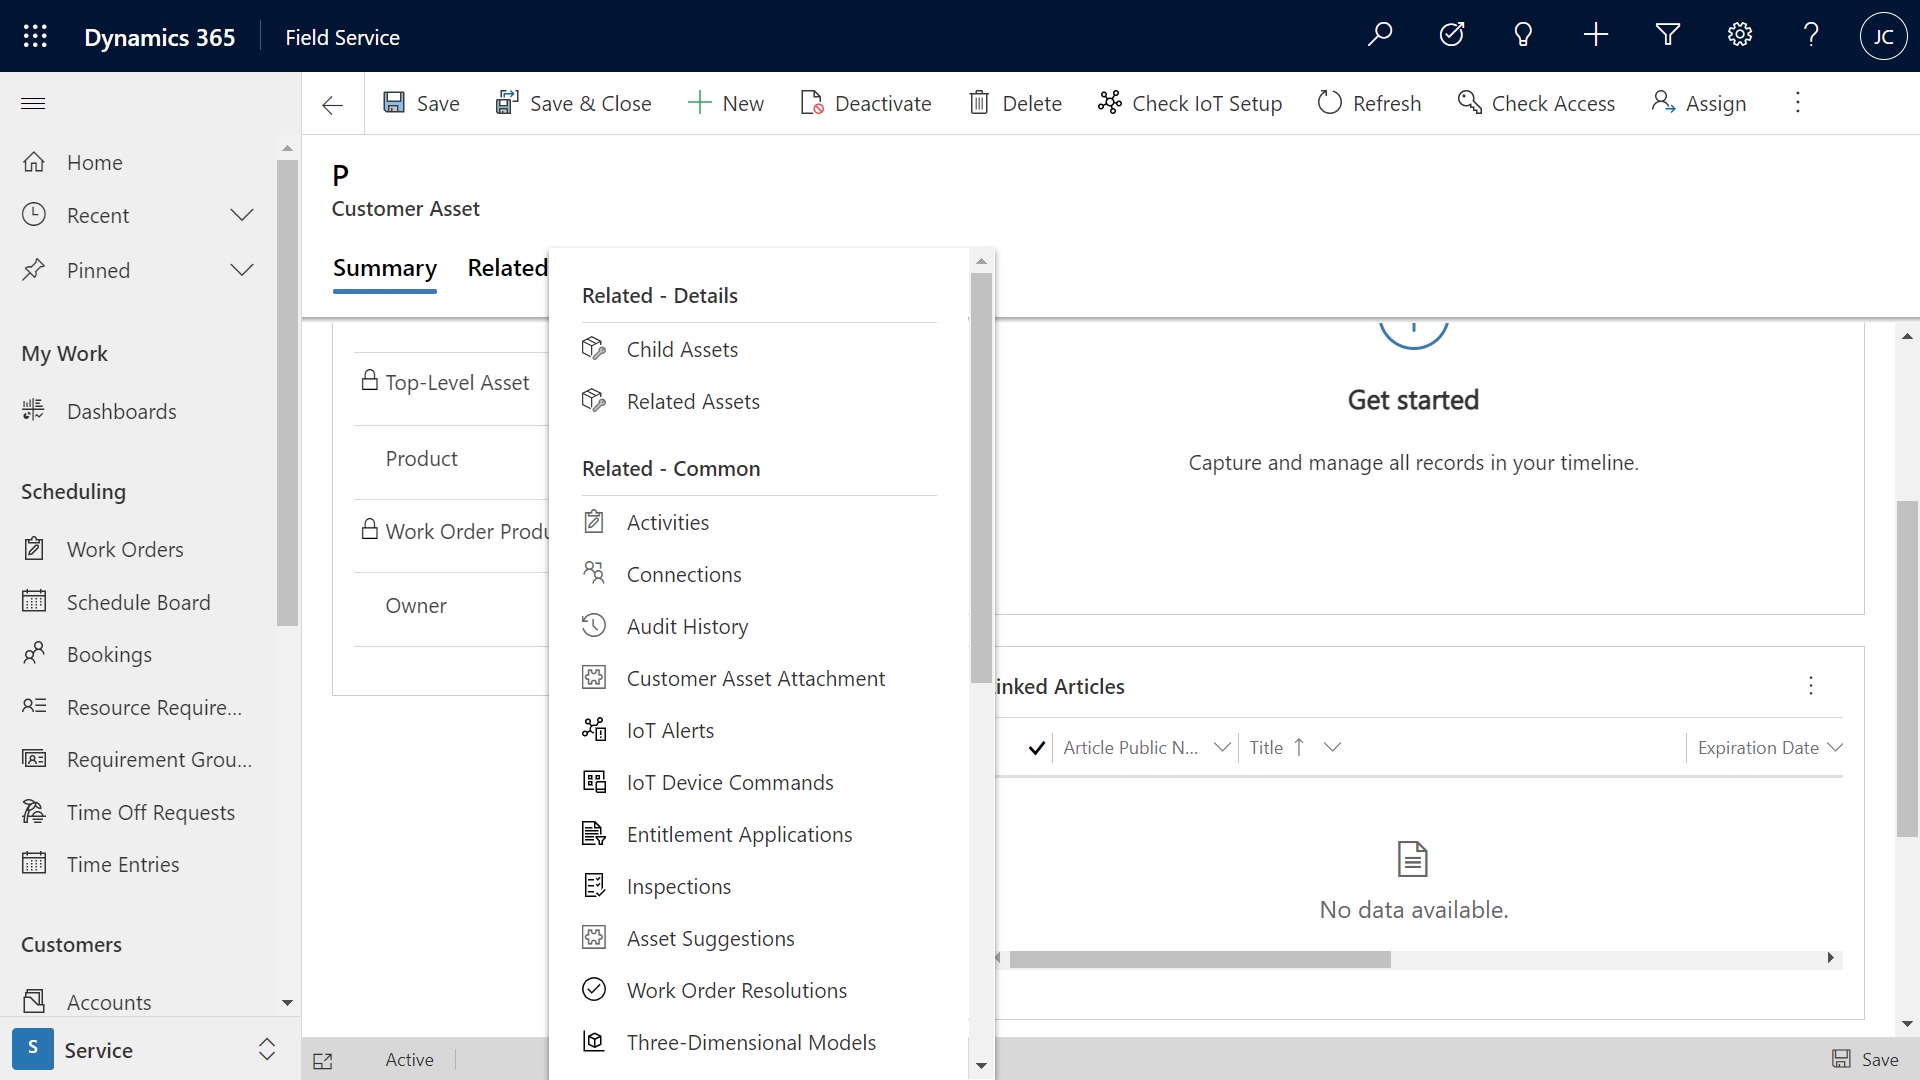Check the title sort toggle arrow

click(x=1298, y=746)
